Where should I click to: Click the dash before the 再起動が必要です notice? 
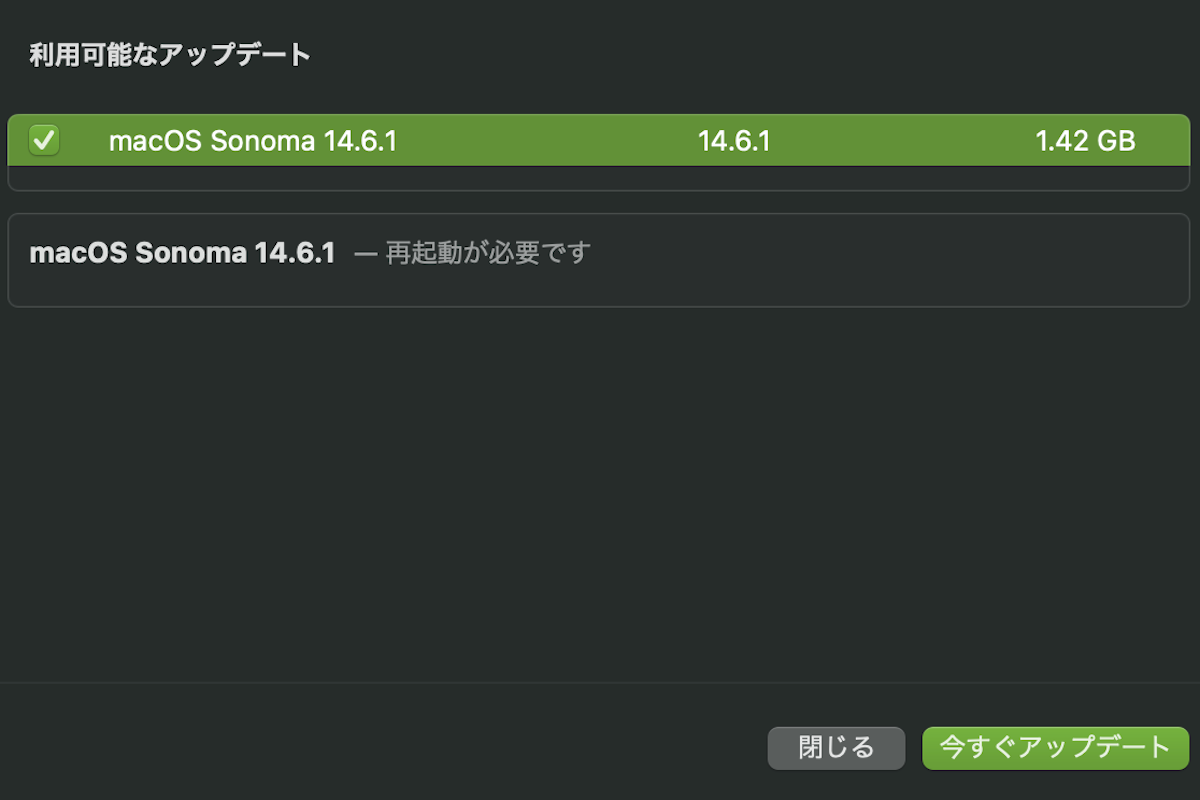pyautogui.click(x=366, y=253)
